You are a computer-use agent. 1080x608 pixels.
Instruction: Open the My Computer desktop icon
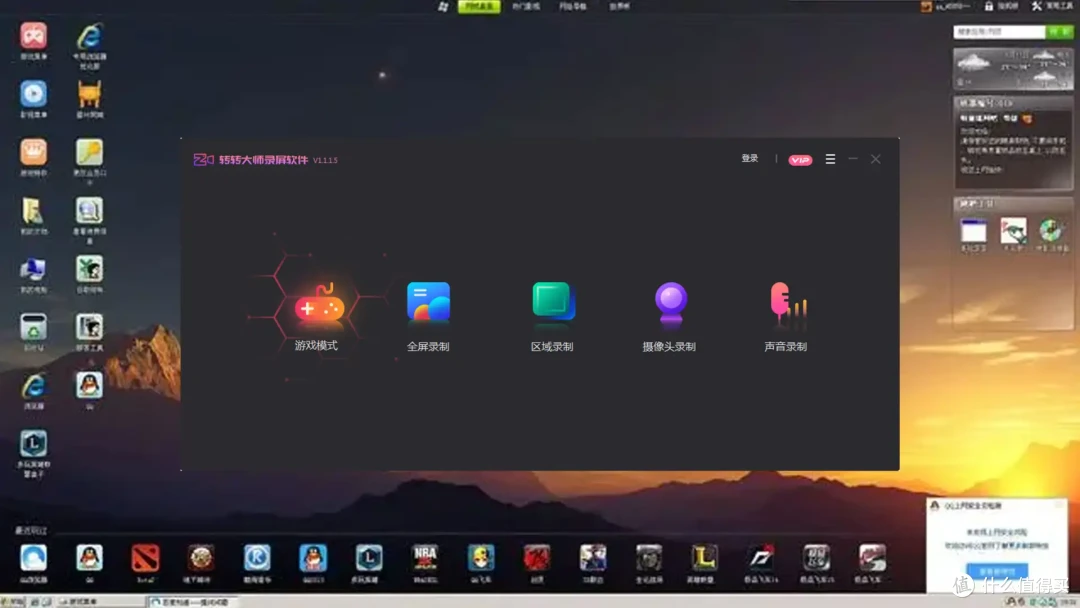[x=33, y=270]
